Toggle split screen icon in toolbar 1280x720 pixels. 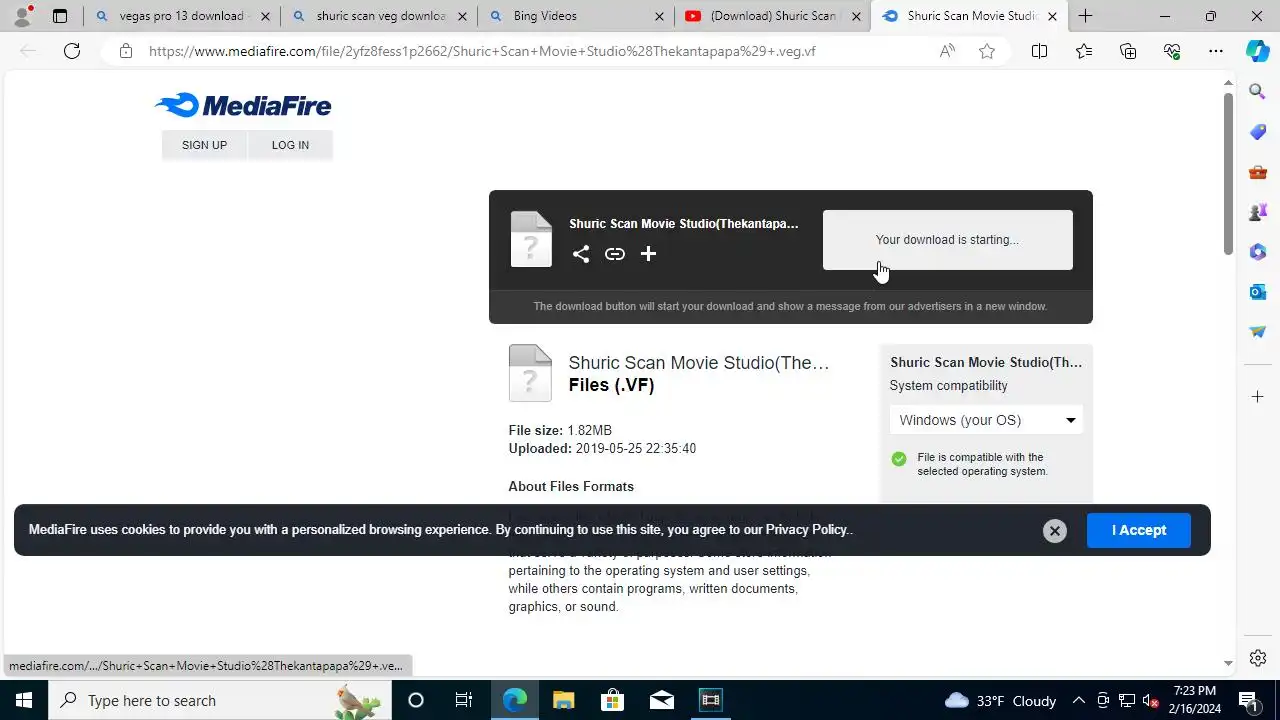click(1039, 51)
